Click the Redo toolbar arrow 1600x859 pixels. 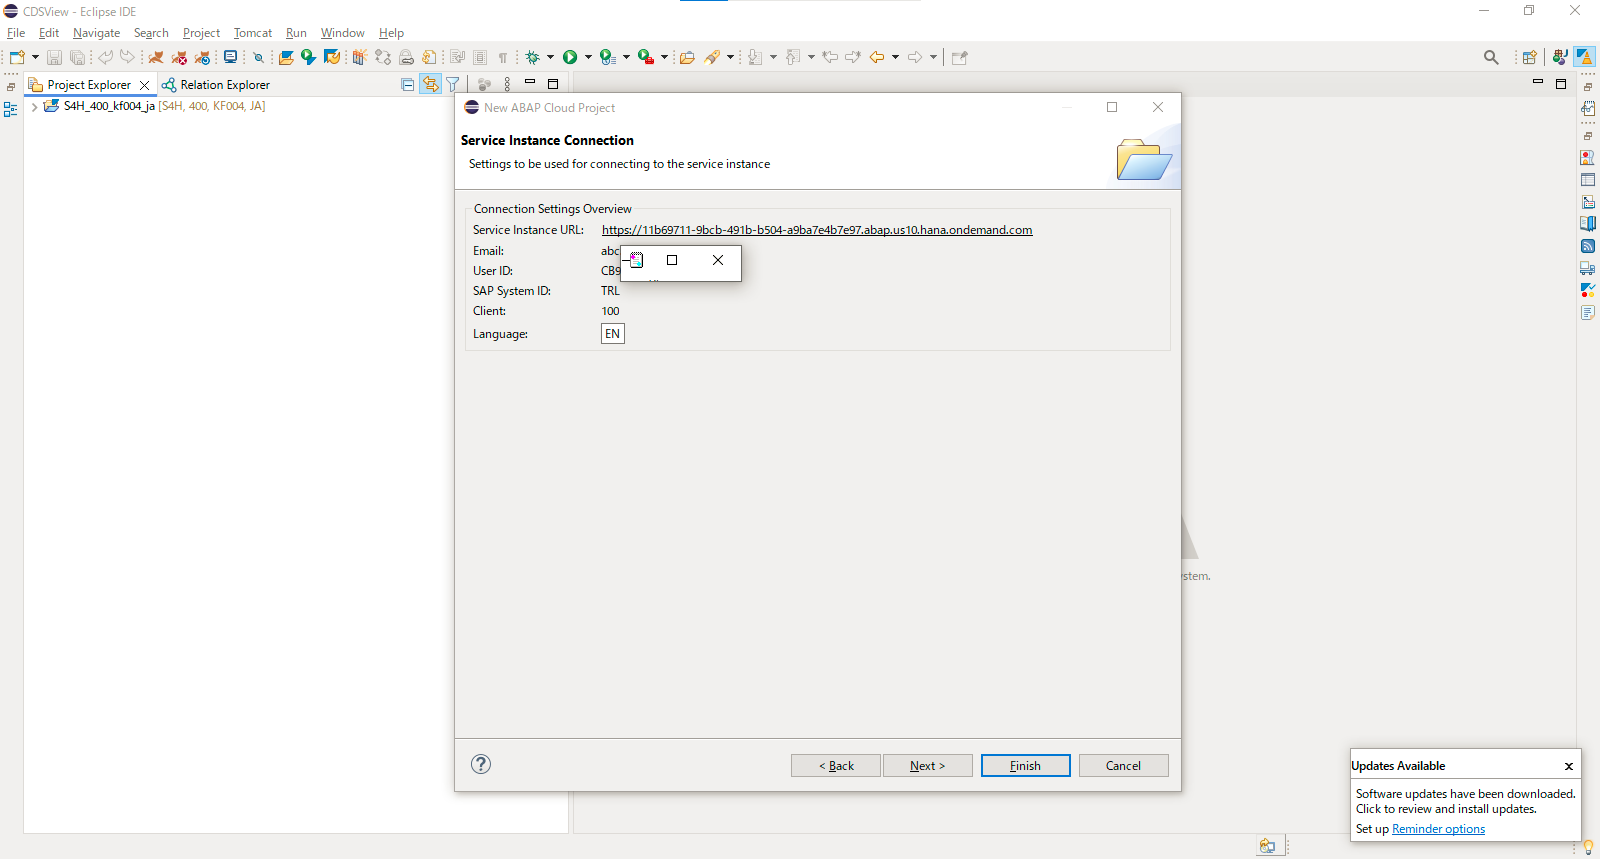tap(127, 57)
